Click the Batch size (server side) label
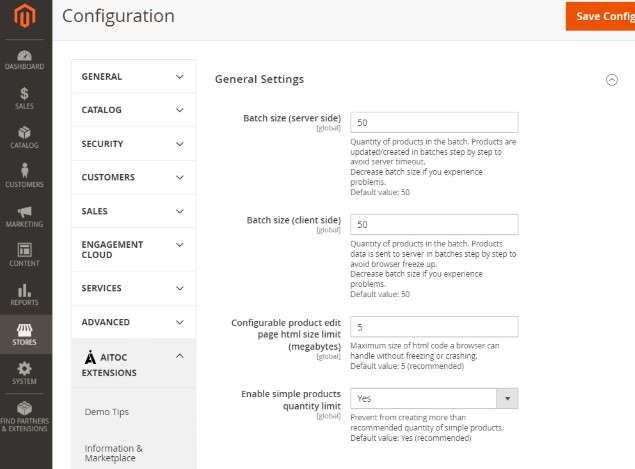The height and width of the screenshot is (469, 635). 292,118
